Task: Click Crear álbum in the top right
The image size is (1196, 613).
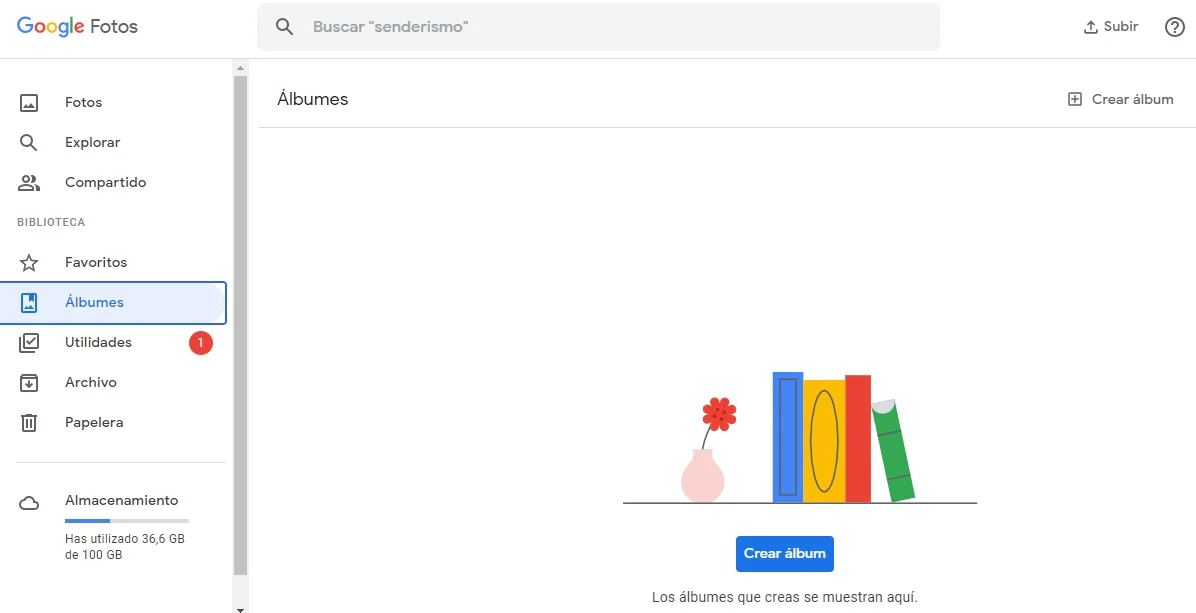Action: [x=1120, y=99]
